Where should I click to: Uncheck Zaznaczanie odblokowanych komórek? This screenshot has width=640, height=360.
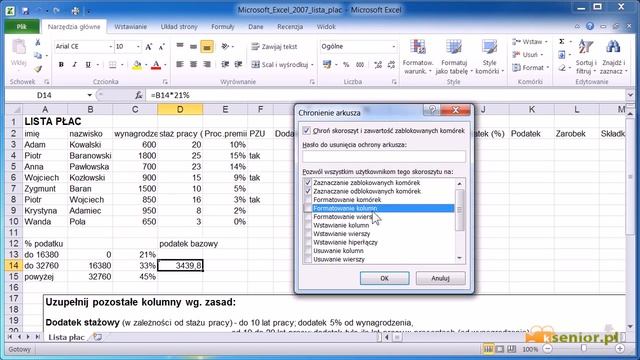click(308, 191)
